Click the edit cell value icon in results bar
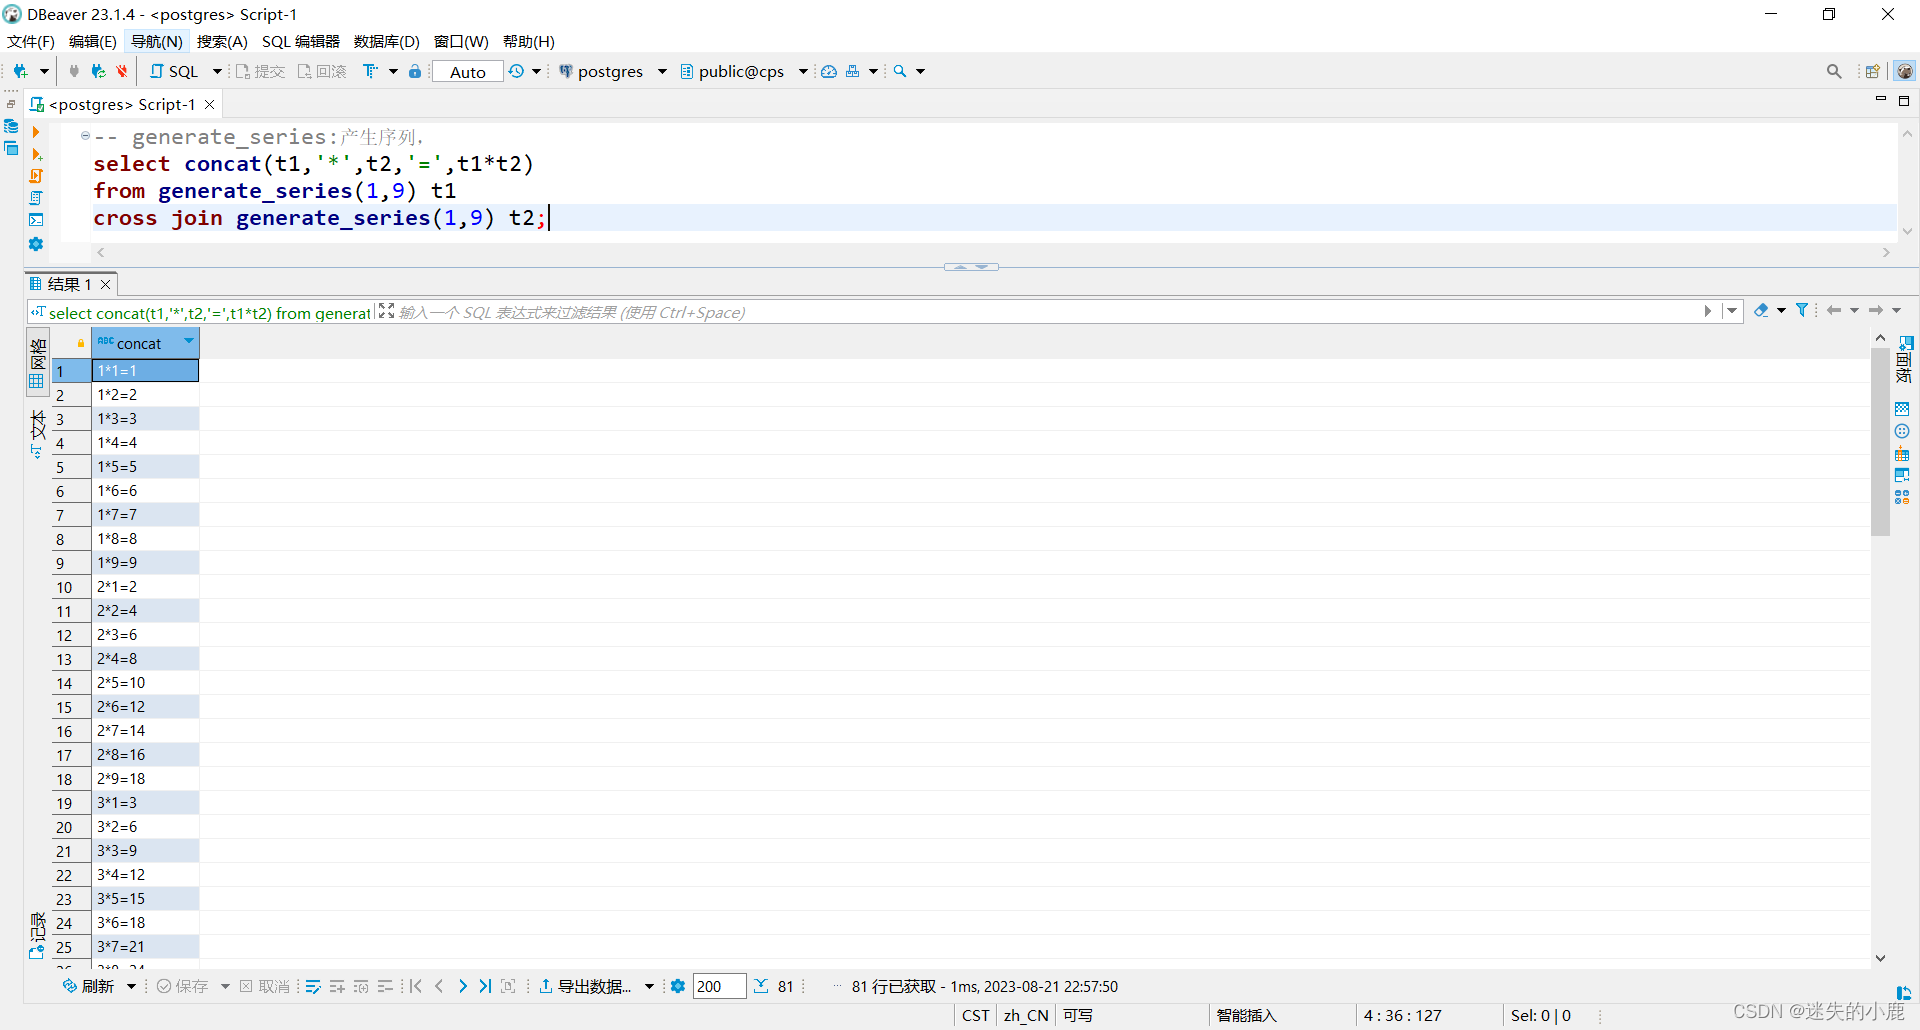 tap(313, 986)
